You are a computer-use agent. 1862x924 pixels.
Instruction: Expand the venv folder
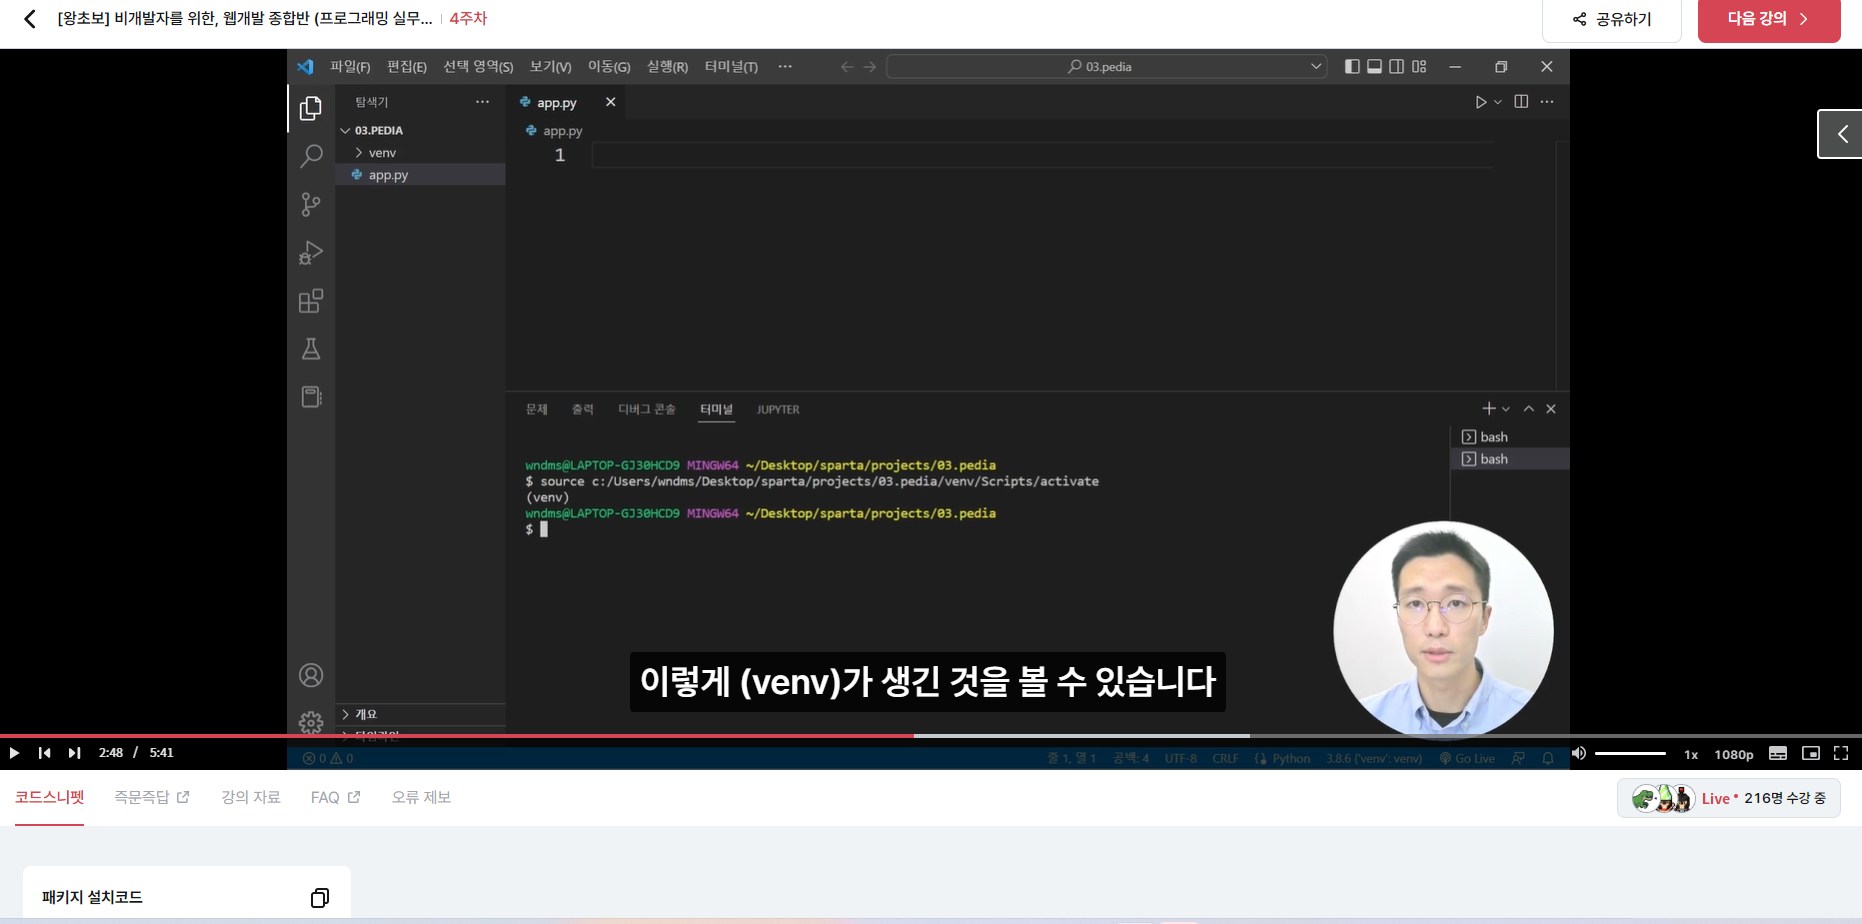click(359, 153)
